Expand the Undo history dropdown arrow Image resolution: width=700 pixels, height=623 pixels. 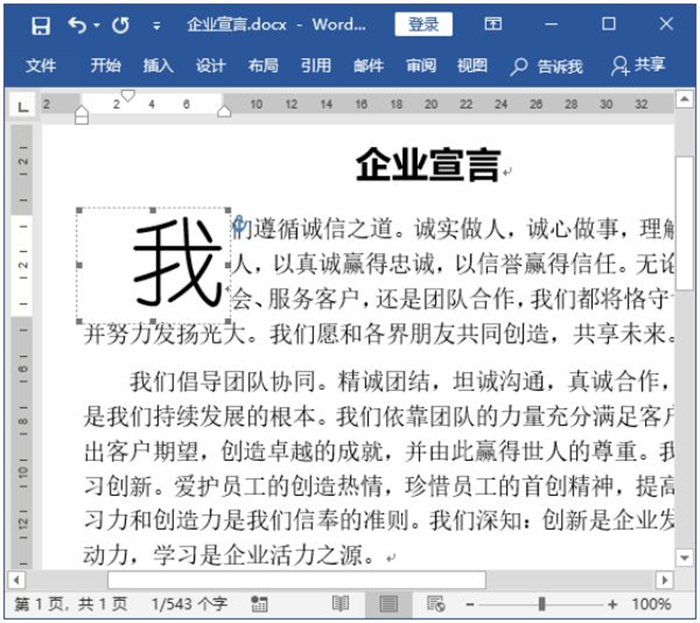click(x=97, y=25)
